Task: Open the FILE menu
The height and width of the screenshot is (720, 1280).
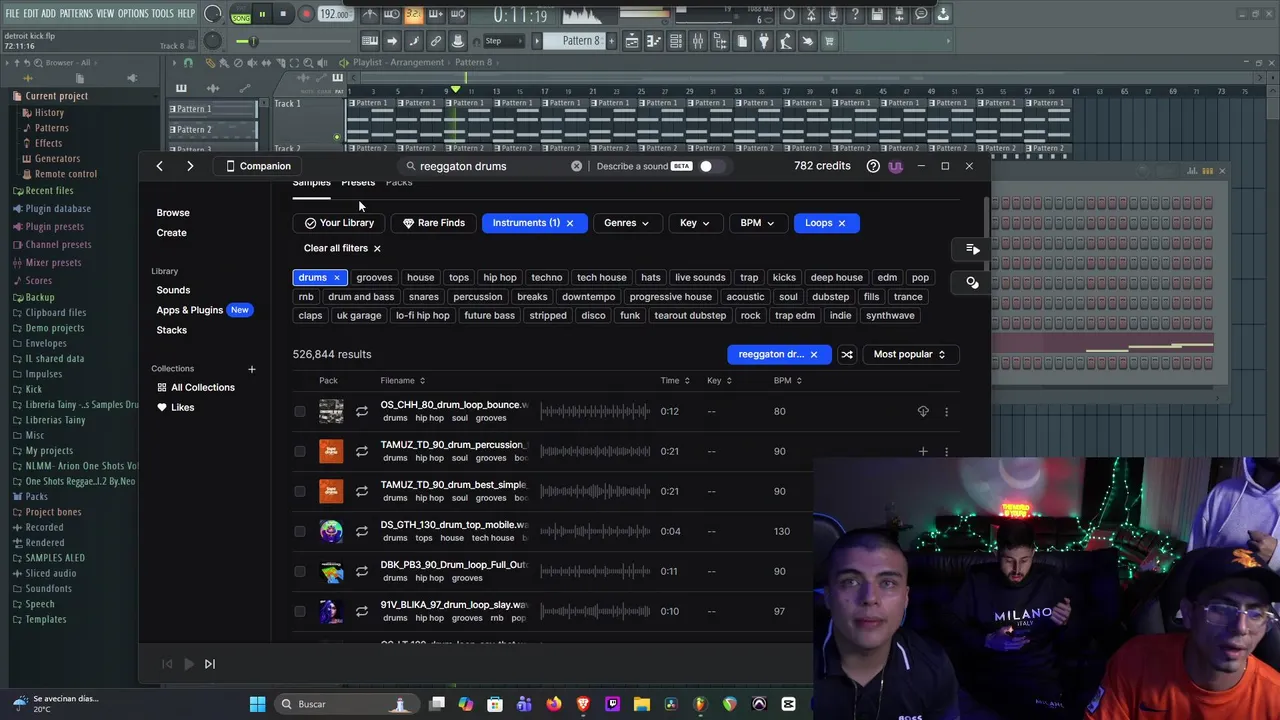Action: (12, 13)
